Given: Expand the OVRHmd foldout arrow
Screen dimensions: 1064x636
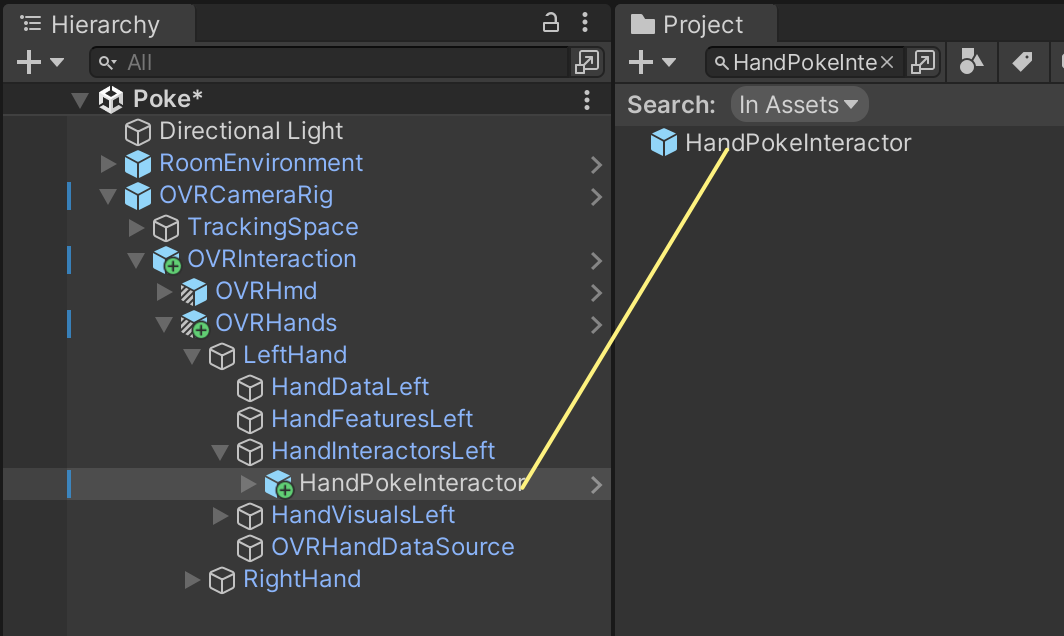Looking at the screenshot, I should point(164,292).
